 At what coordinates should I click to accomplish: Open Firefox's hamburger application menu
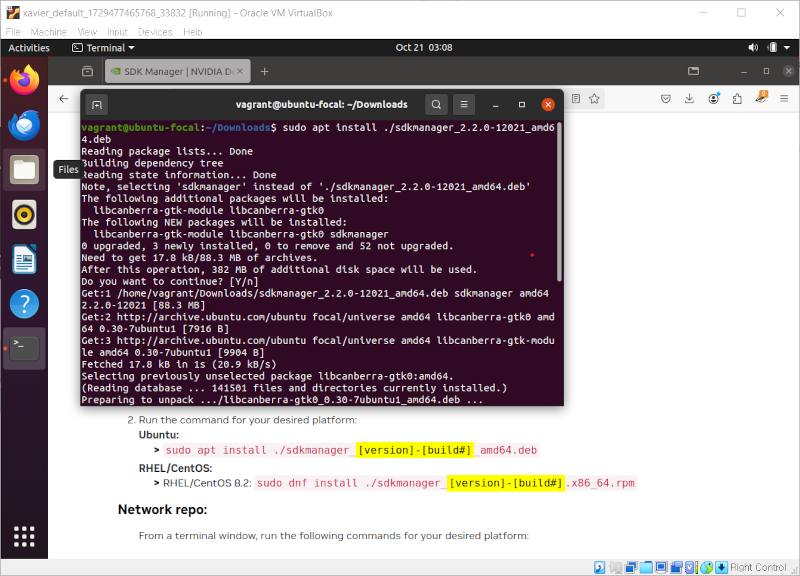784,99
